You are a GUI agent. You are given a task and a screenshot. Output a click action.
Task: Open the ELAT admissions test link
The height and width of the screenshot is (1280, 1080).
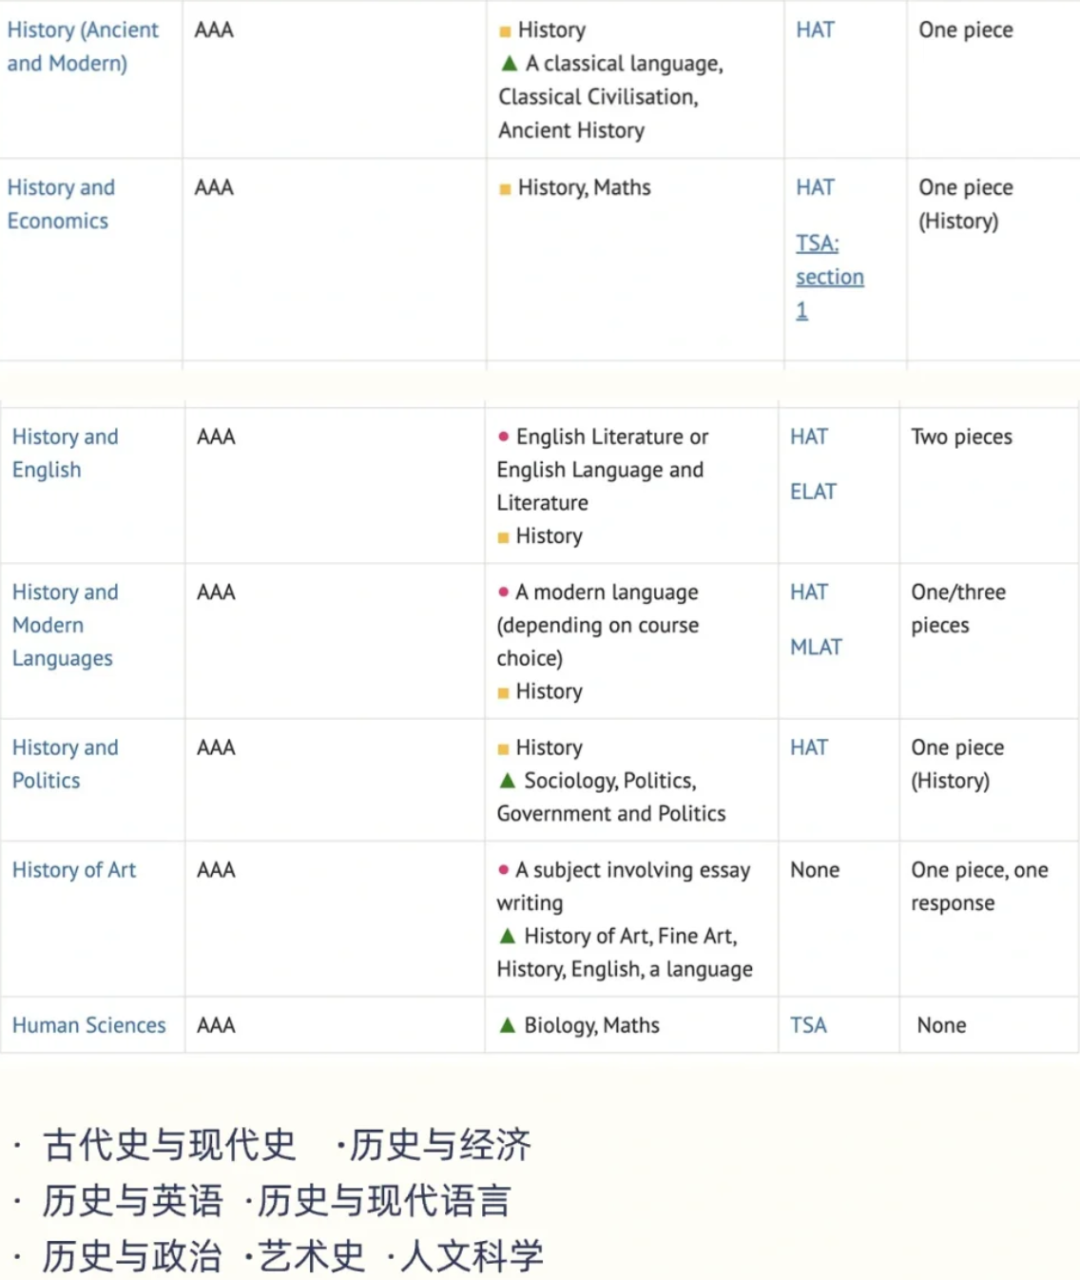pyautogui.click(x=813, y=492)
